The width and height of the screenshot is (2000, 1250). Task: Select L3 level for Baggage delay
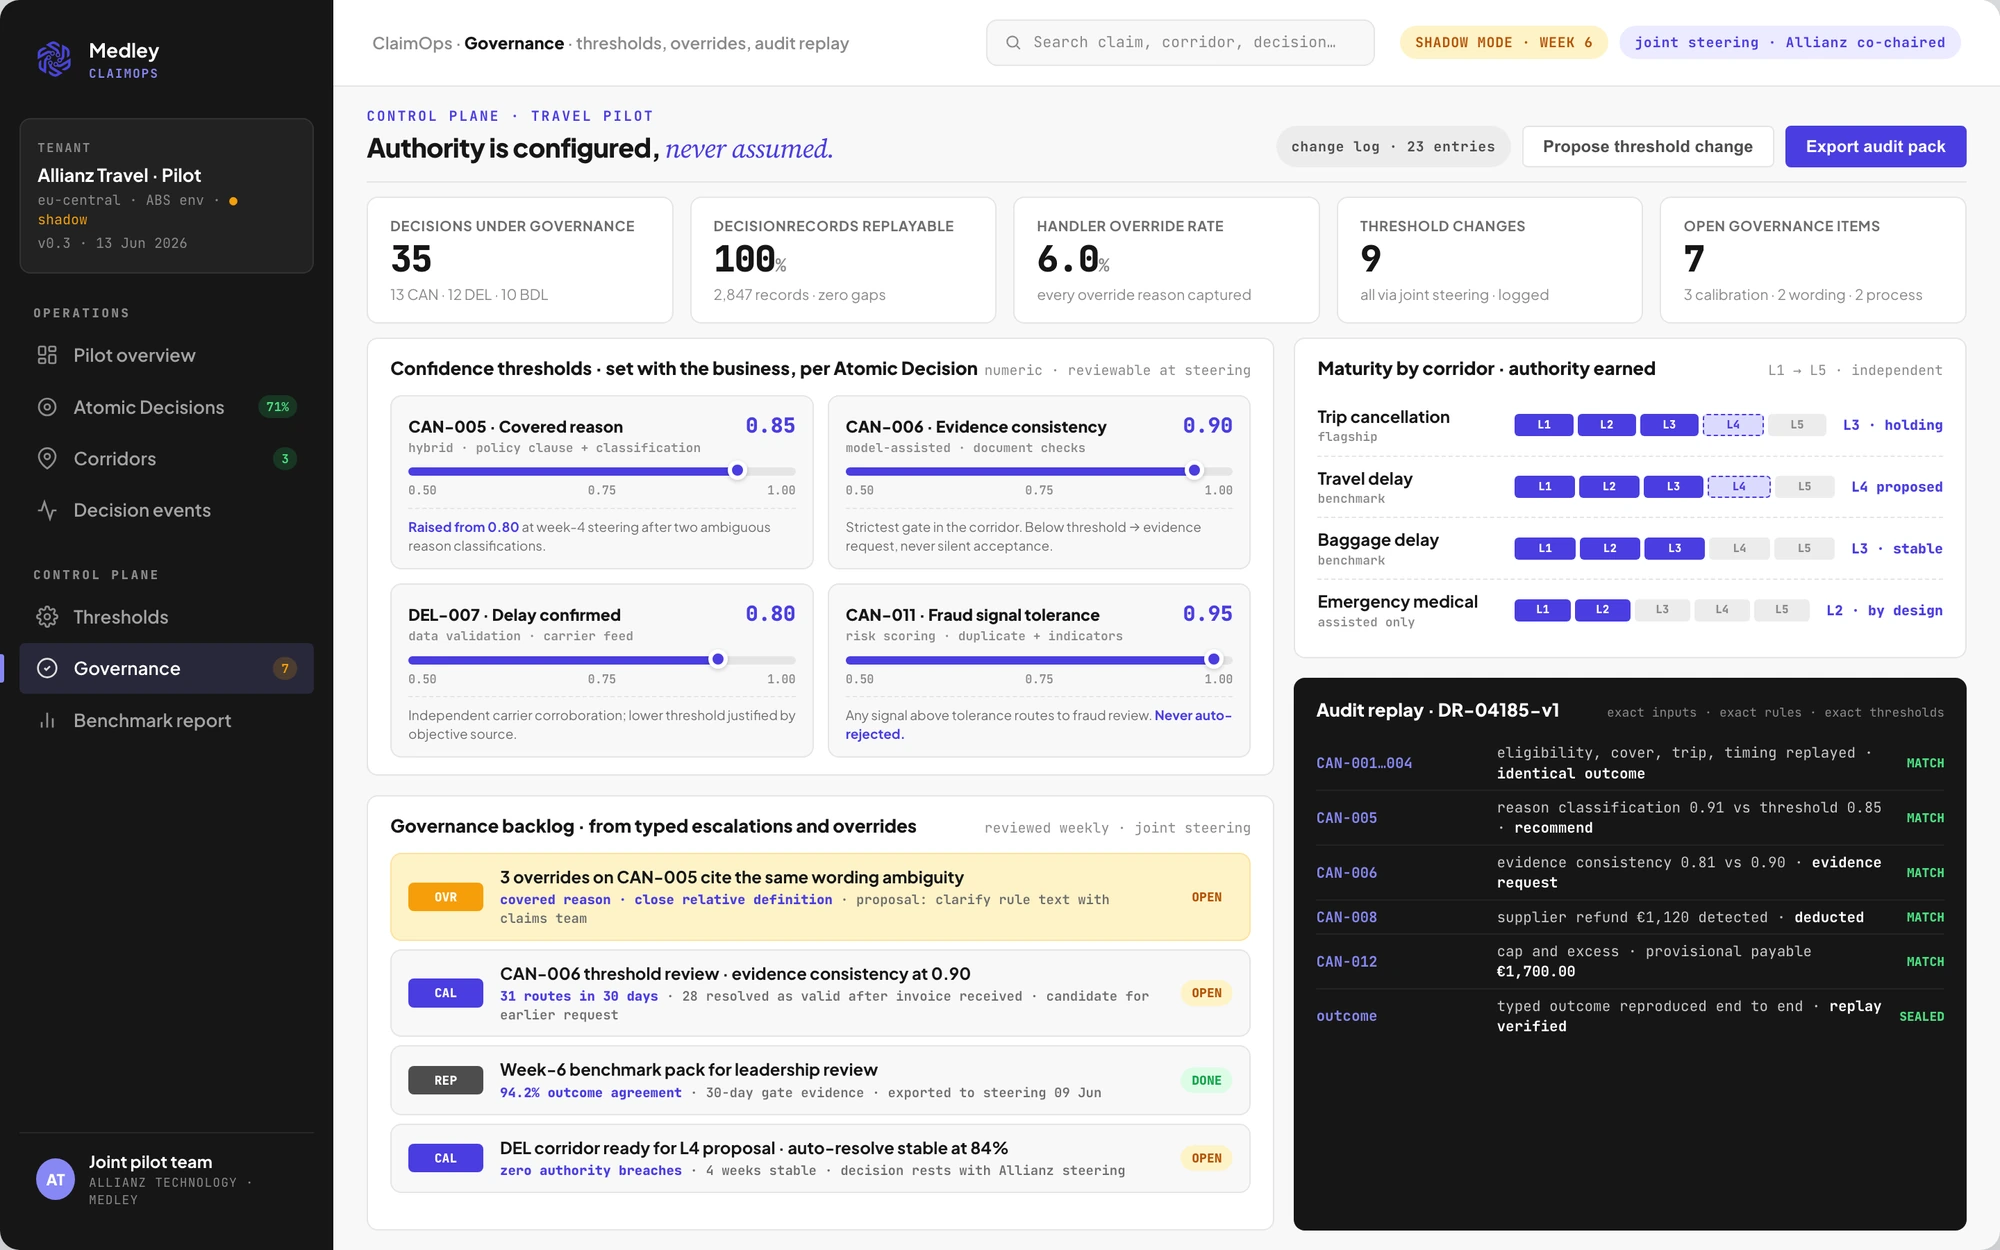[x=1675, y=548]
